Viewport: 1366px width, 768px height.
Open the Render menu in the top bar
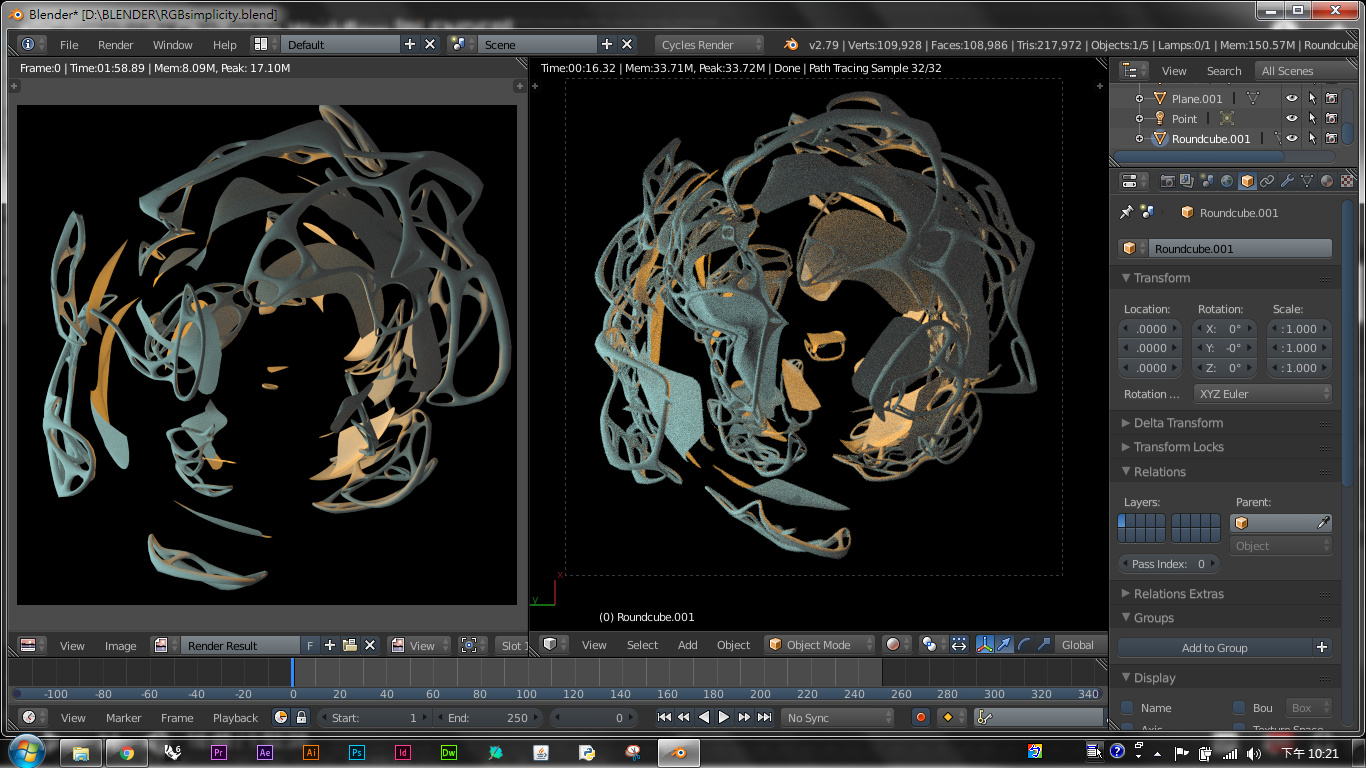[116, 44]
